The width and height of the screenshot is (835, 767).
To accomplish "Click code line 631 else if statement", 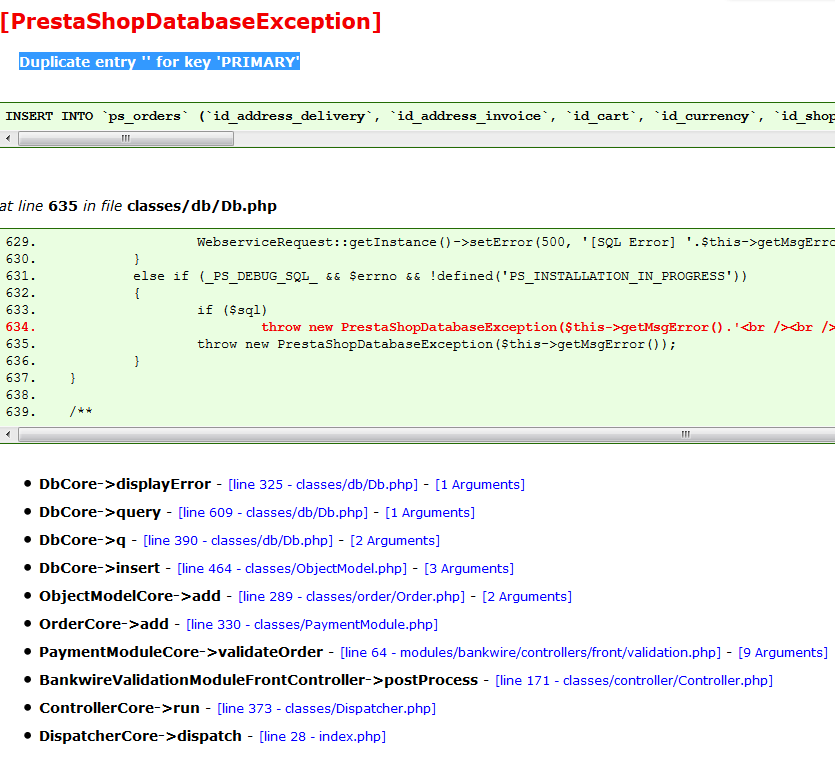I will pos(440,276).
